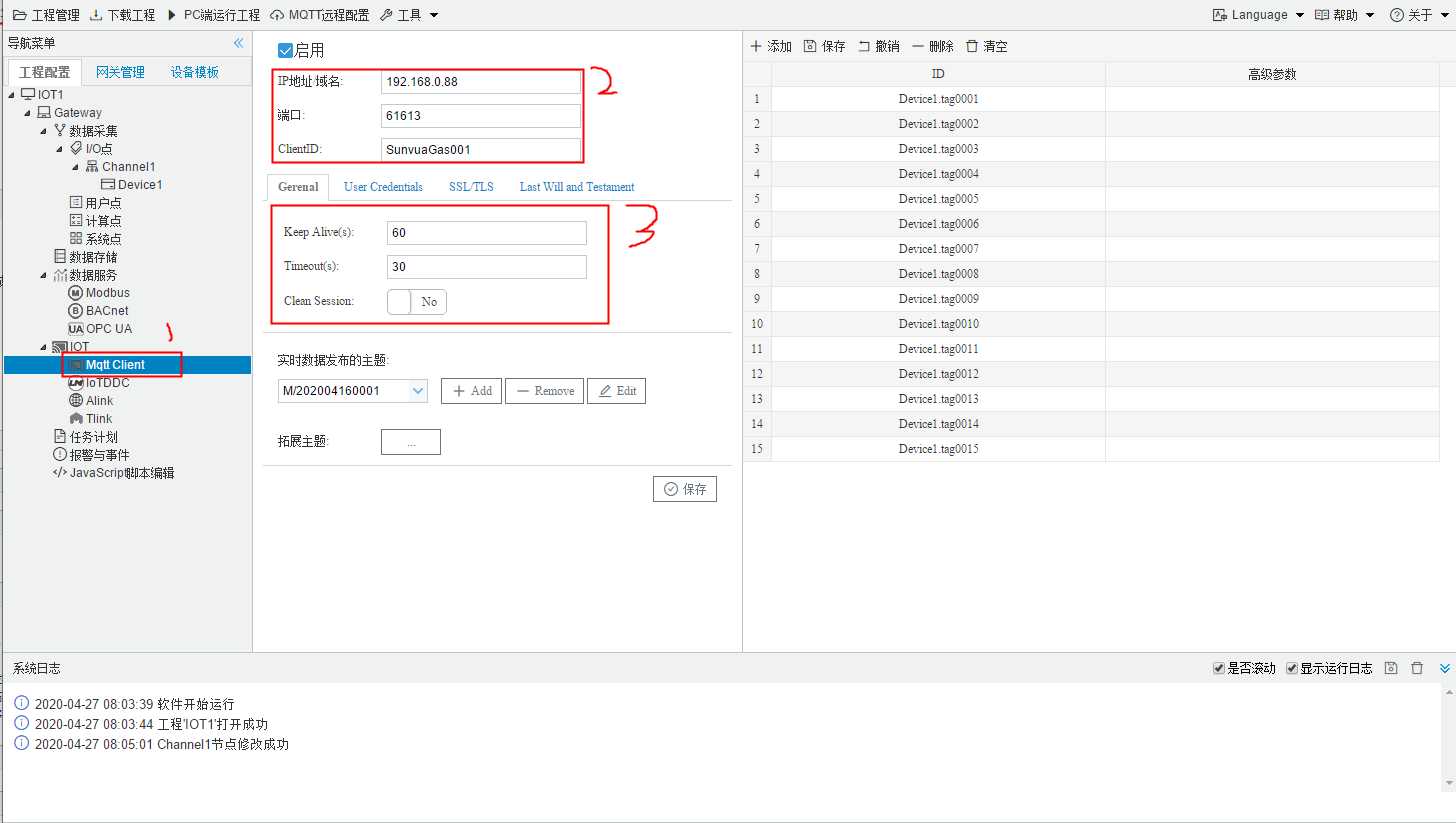Image resolution: width=1456 pixels, height=823 pixels.
Task: Open MQTT远程配置
Action: tap(319, 15)
